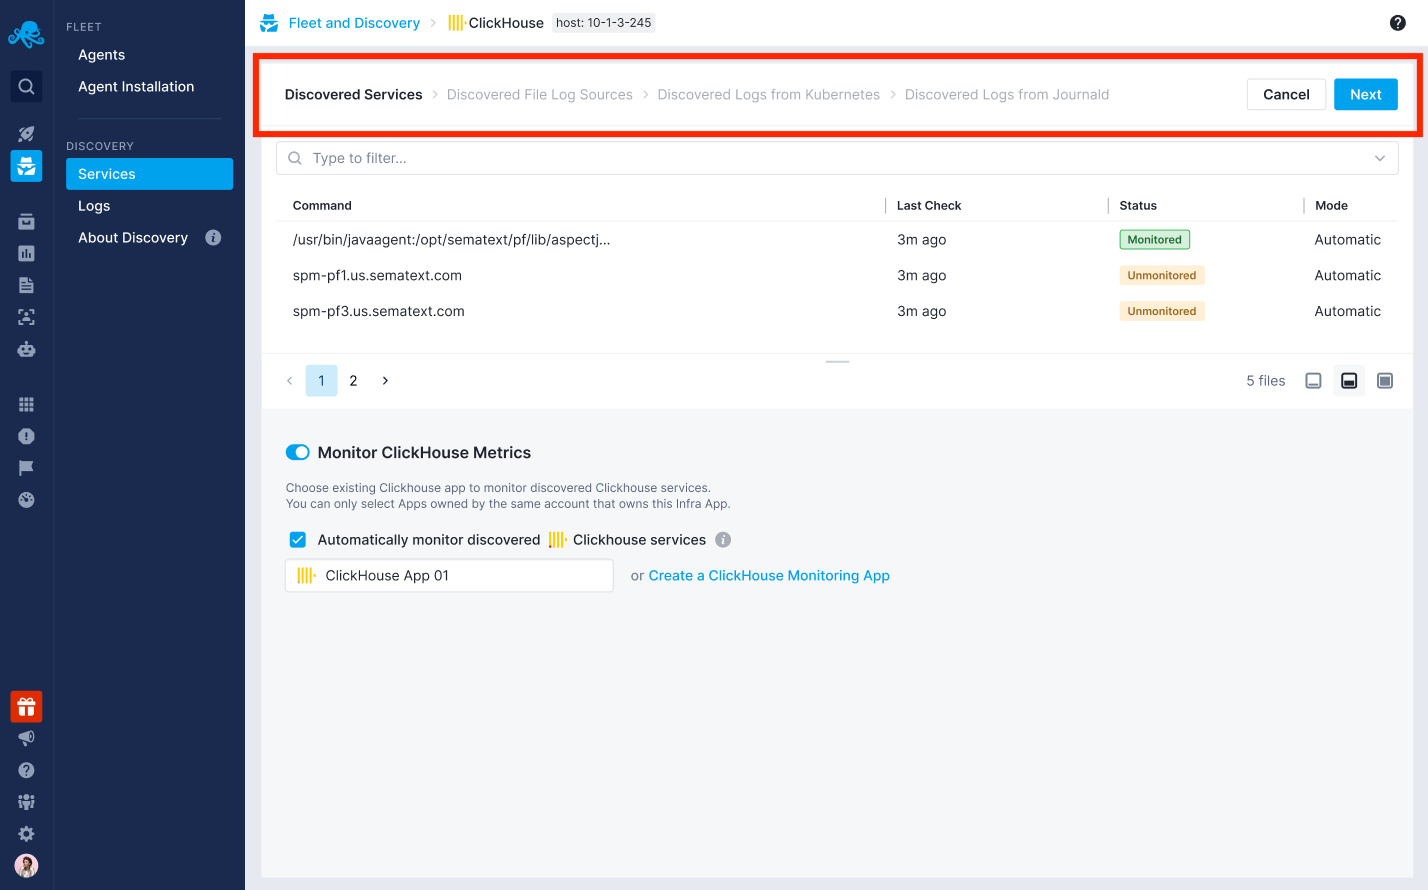Open the ClickHouse App 01 selector

point(449,576)
